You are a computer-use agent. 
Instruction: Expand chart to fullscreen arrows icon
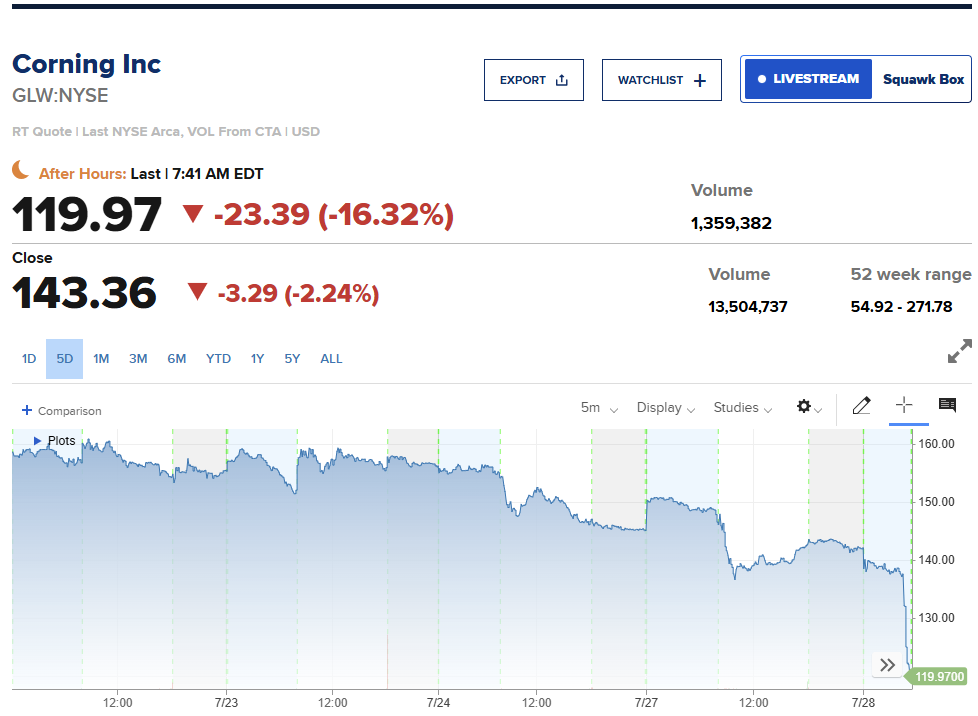pos(959,351)
